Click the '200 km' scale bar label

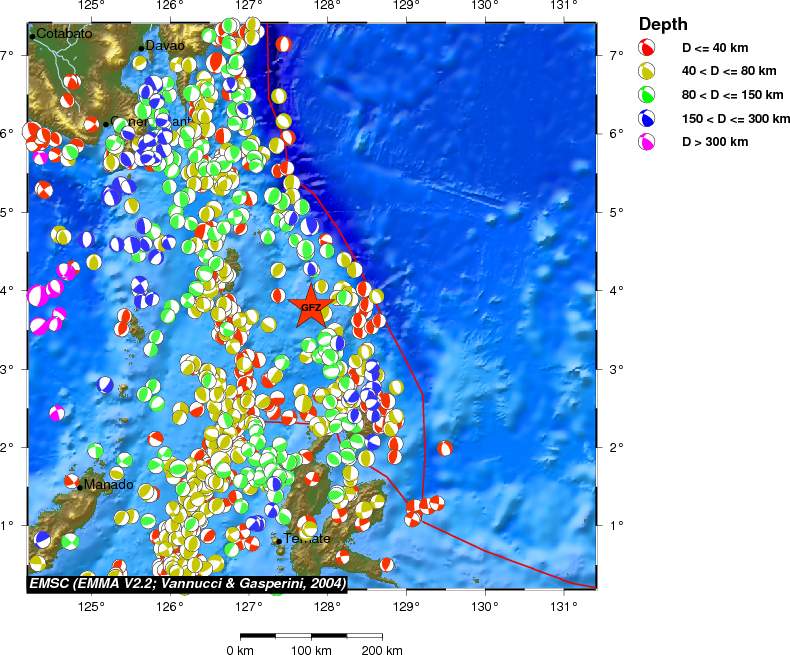(382, 650)
